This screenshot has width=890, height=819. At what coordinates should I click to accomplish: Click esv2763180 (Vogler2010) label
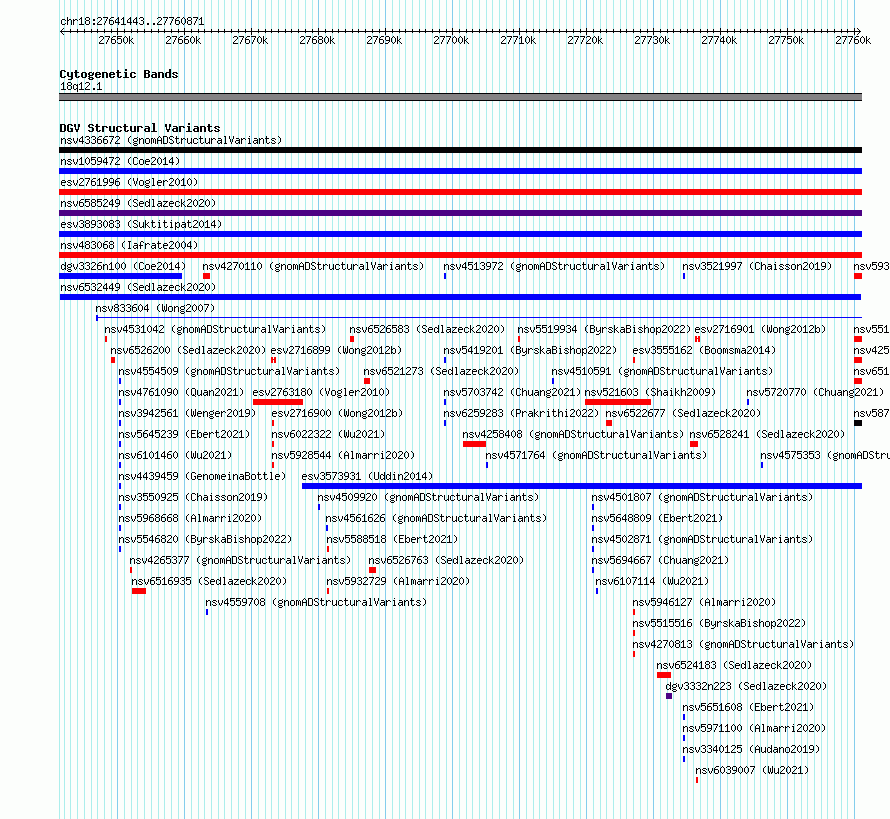(321, 392)
